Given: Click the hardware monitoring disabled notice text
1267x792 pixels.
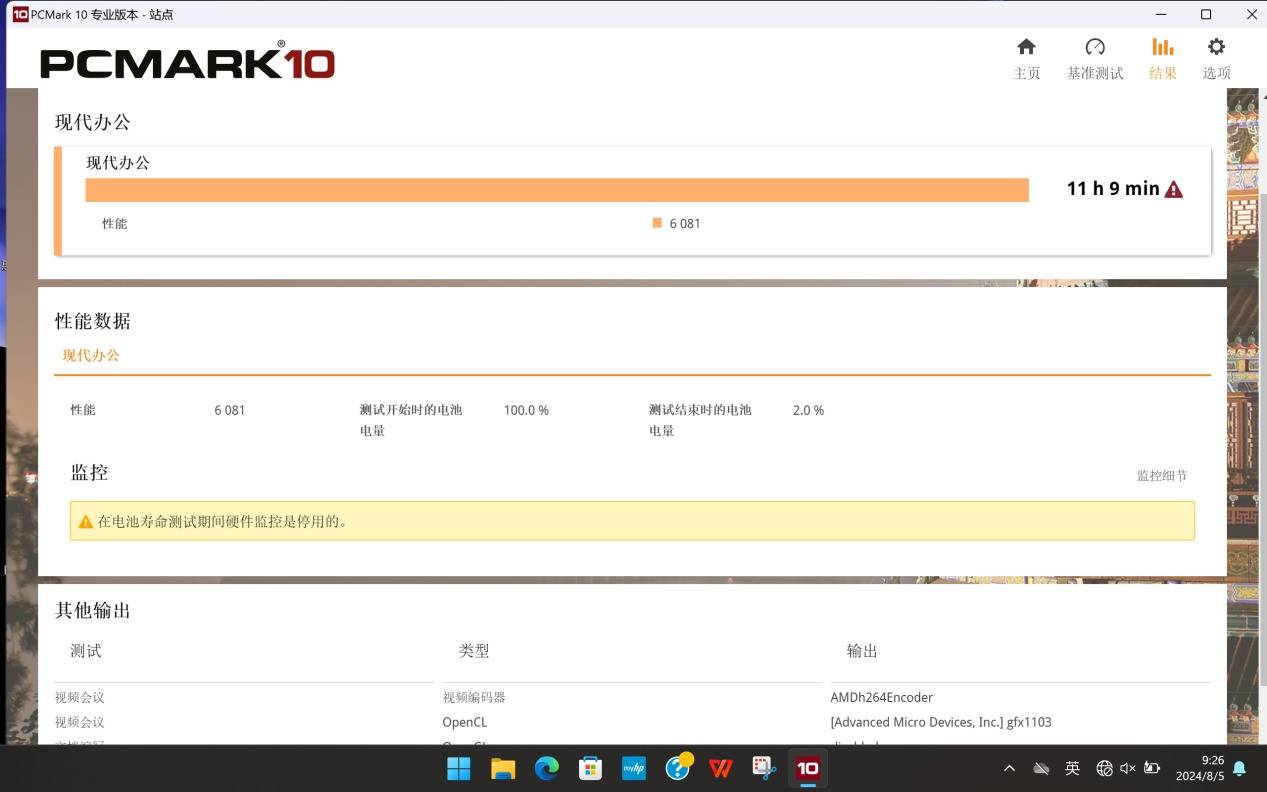Looking at the screenshot, I should pyautogui.click(x=222, y=522).
